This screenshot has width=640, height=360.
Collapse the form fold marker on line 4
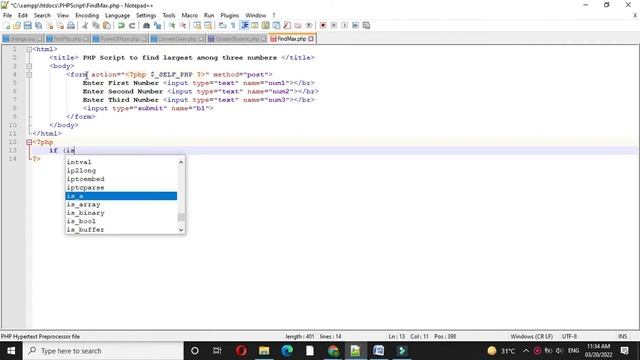point(29,74)
